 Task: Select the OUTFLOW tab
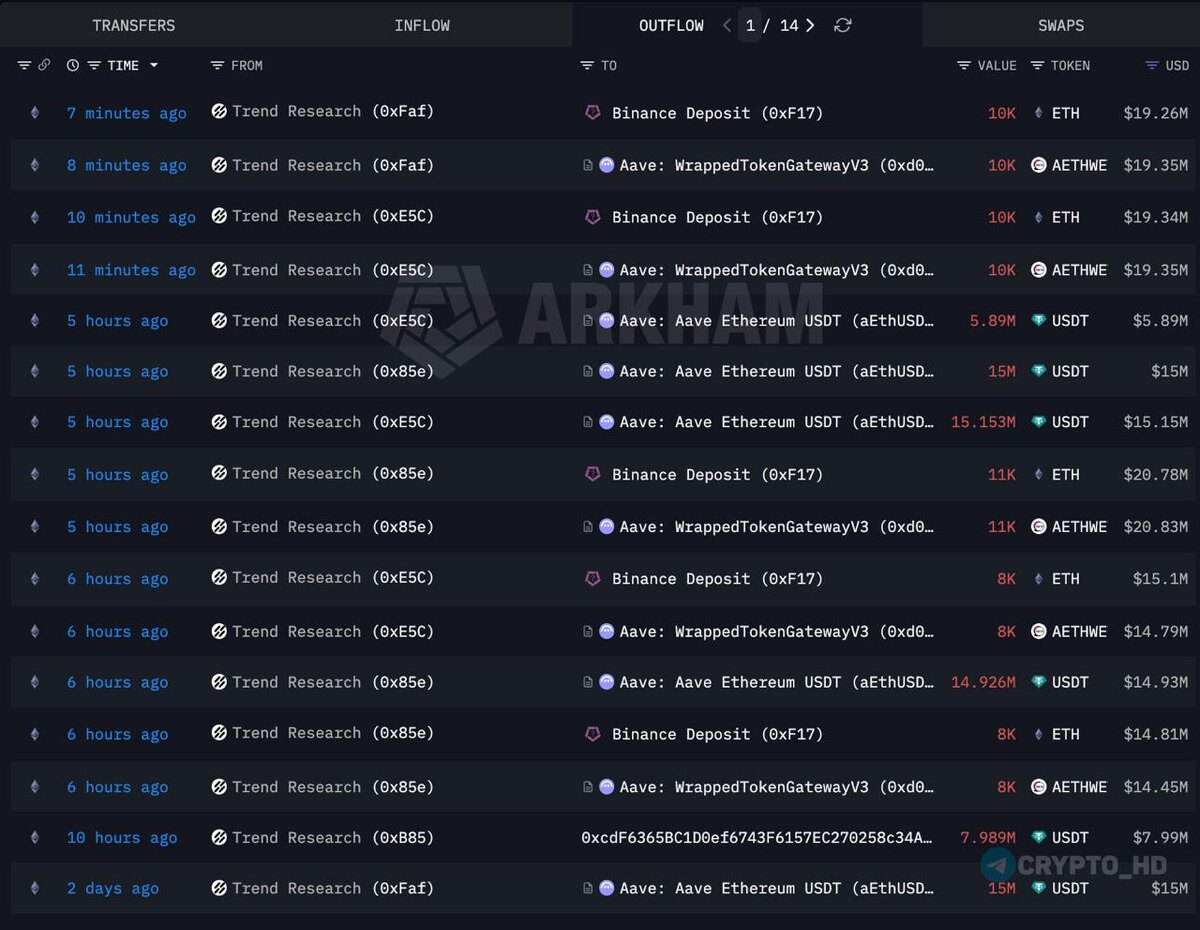click(671, 25)
